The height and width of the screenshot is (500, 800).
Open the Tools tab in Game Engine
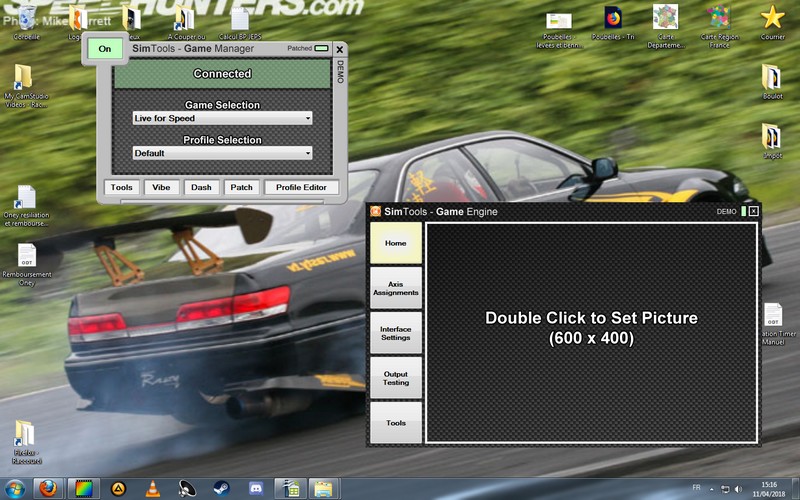coord(396,423)
